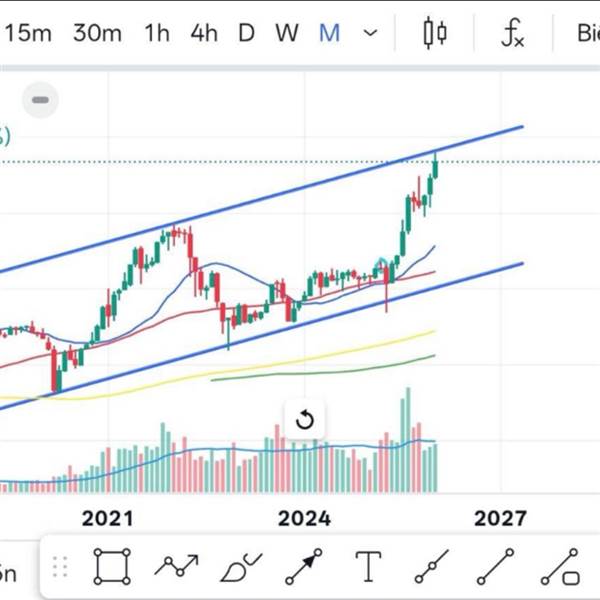Collapse the indicator legend with minus button
The image size is (600, 600).
41,100
